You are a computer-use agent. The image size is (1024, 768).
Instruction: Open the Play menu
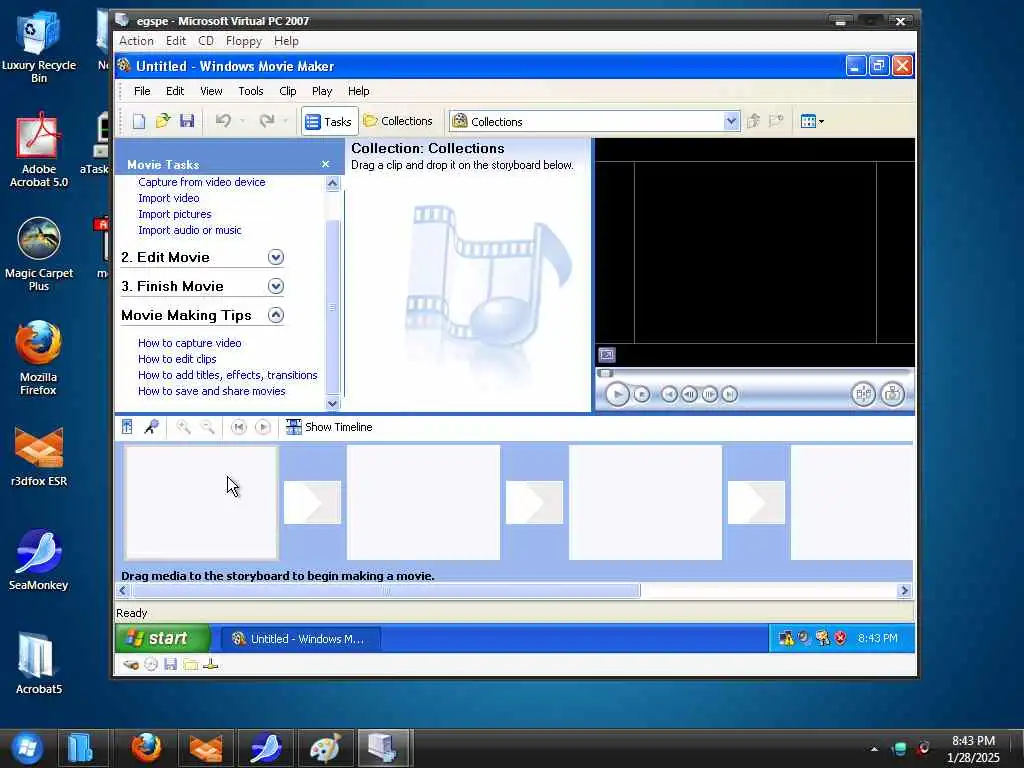[322, 91]
